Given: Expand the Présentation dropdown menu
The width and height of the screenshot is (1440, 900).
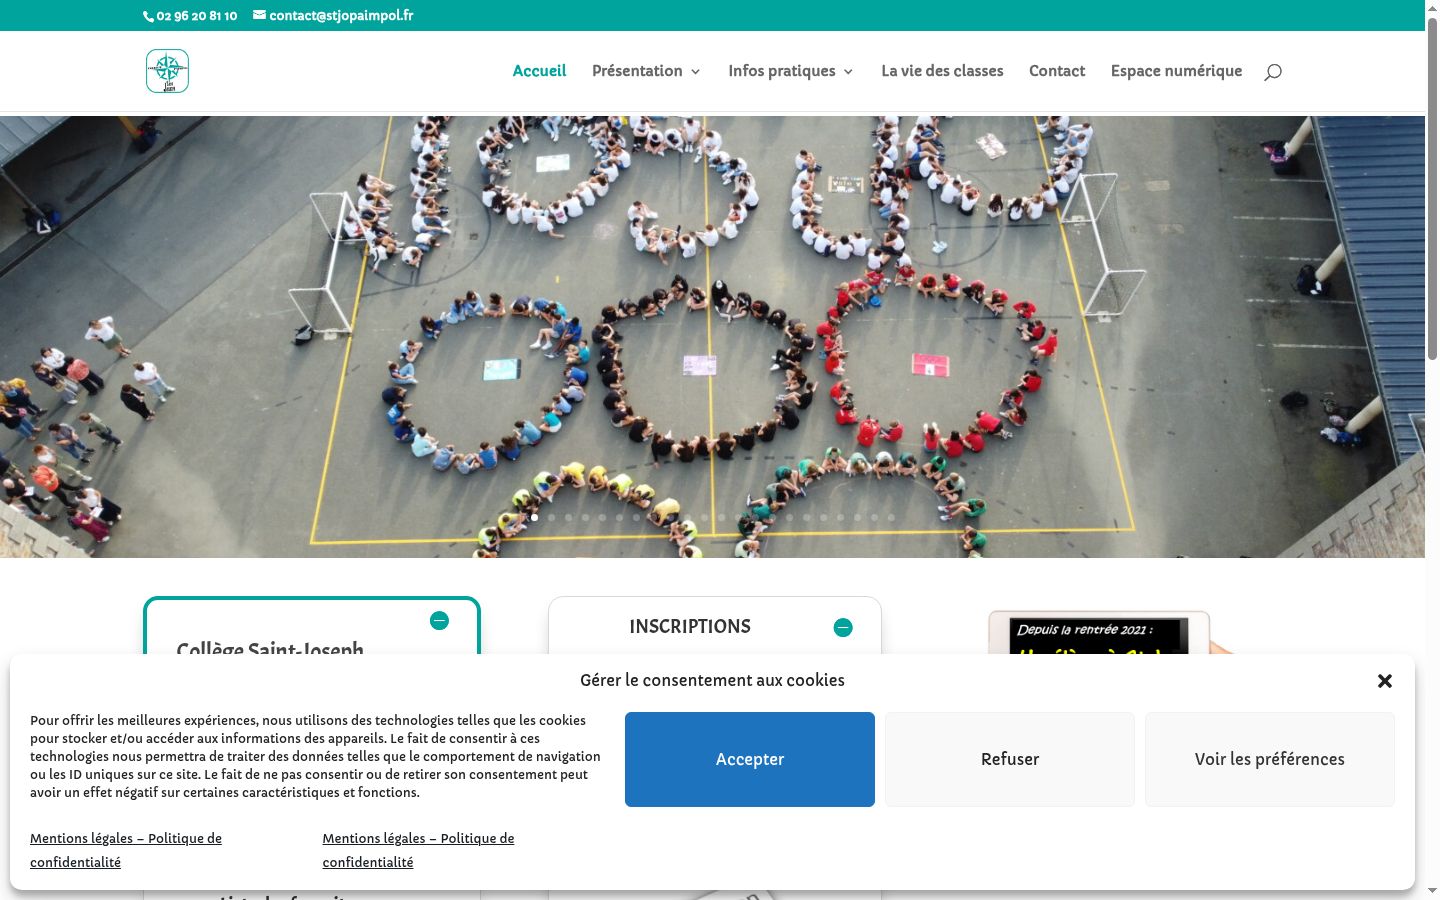Looking at the screenshot, I should pos(646,71).
